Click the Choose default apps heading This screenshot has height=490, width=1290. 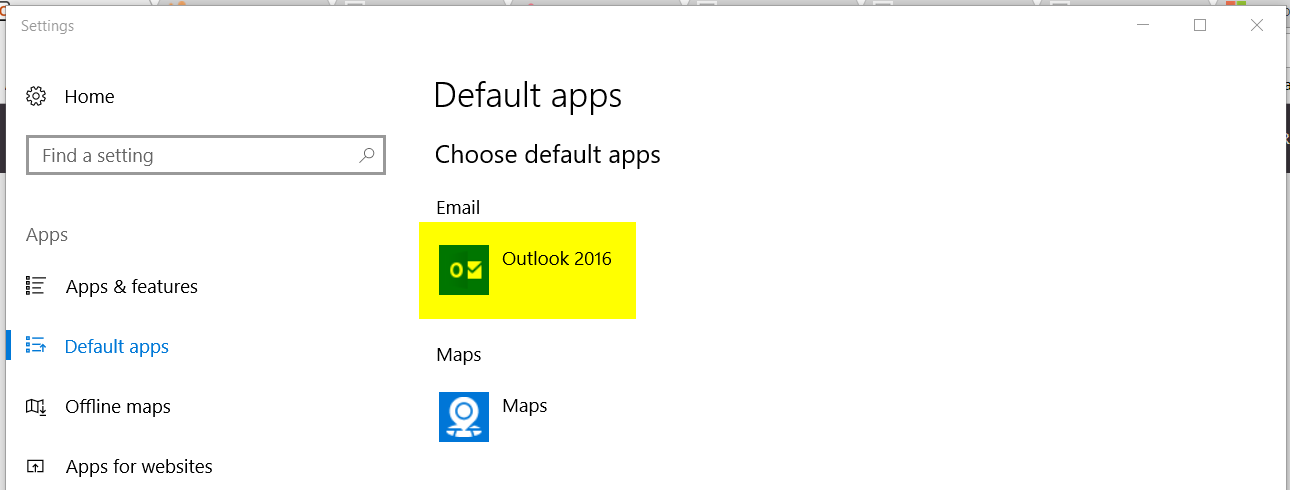point(548,155)
